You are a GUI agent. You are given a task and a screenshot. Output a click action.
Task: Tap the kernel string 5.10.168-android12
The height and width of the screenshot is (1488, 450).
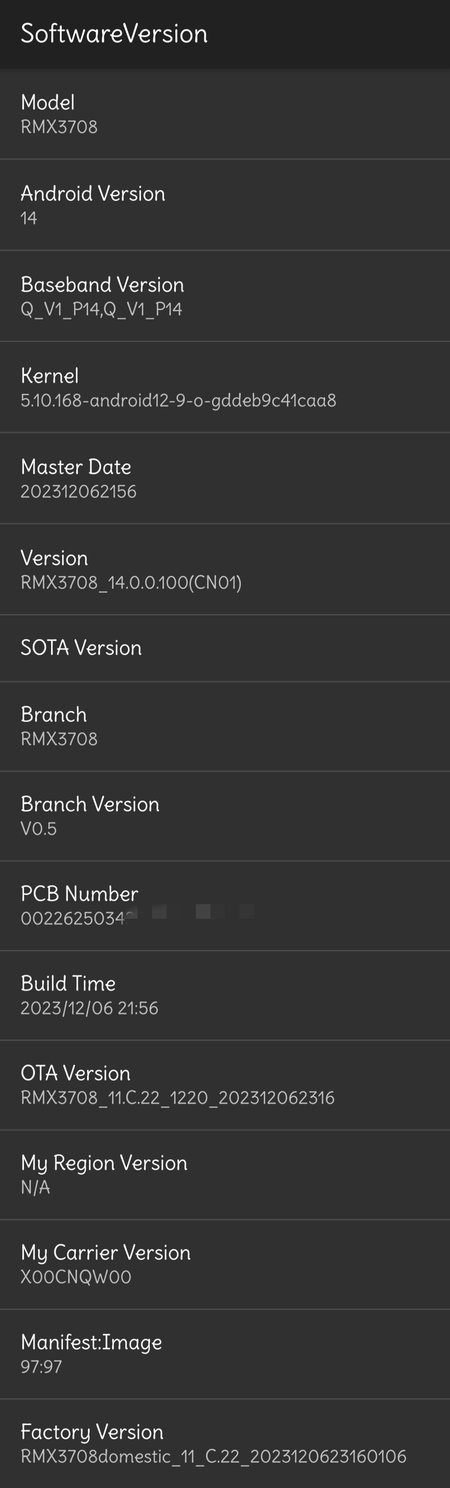178,401
